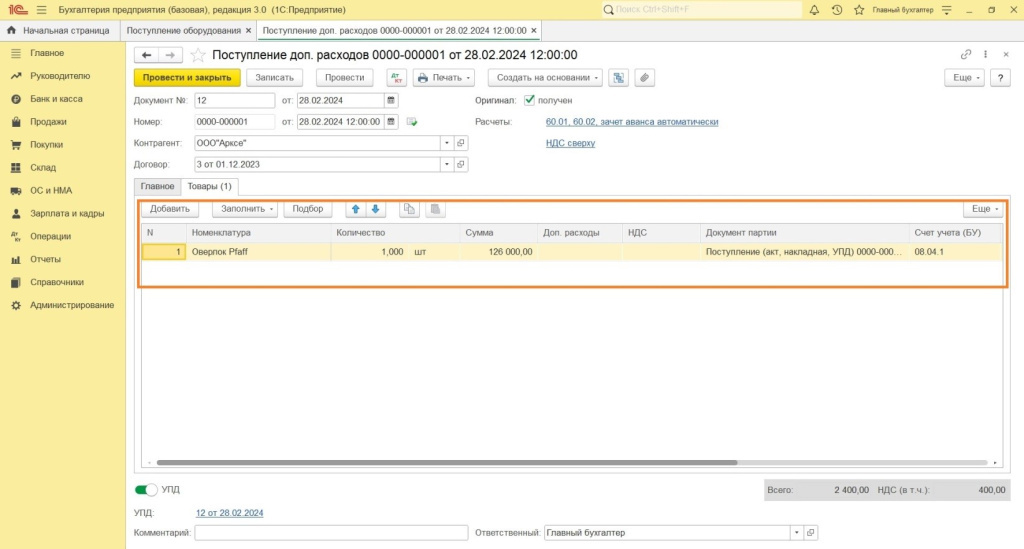Click the paperclip attached files icon
The image size is (1024, 549).
click(x=645, y=78)
